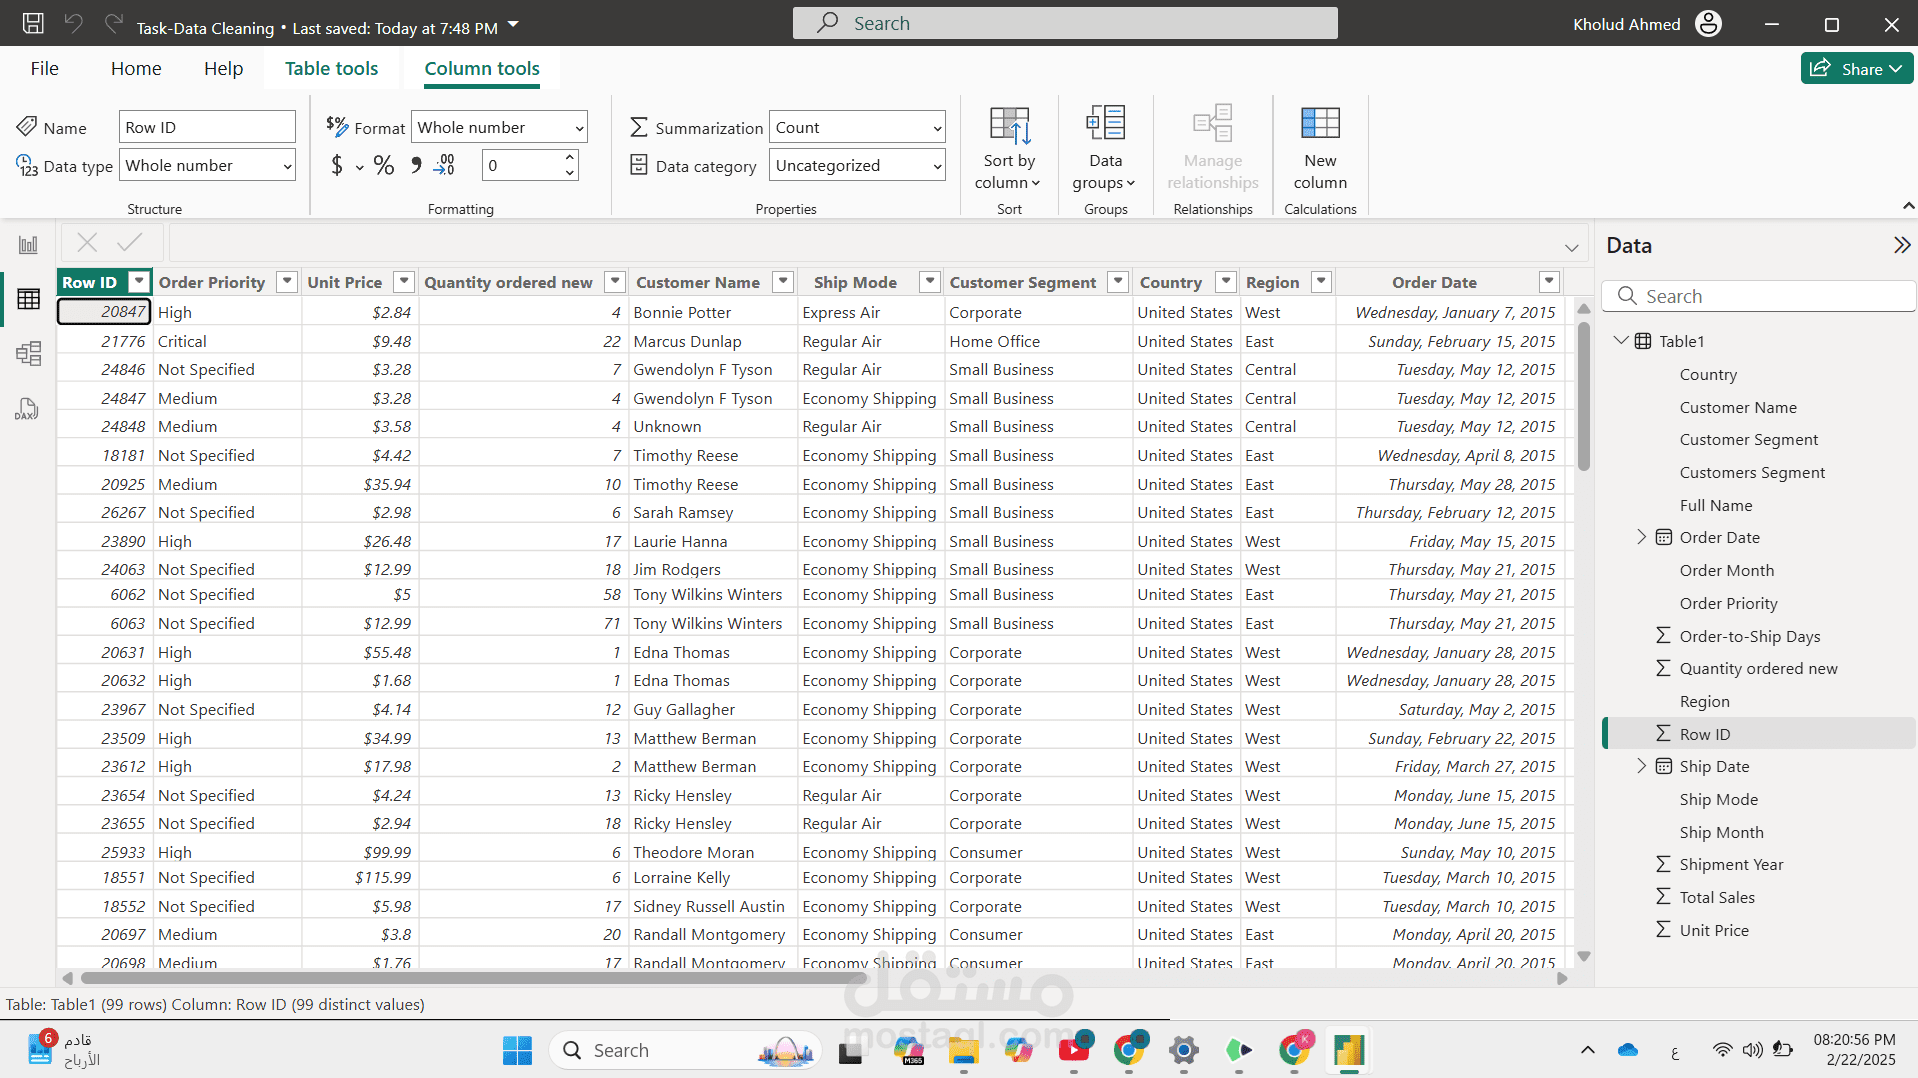Commit formula with checkmark icon
The width and height of the screenshot is (1918, 1078).
pyautogui.click(x=129, y=242)
